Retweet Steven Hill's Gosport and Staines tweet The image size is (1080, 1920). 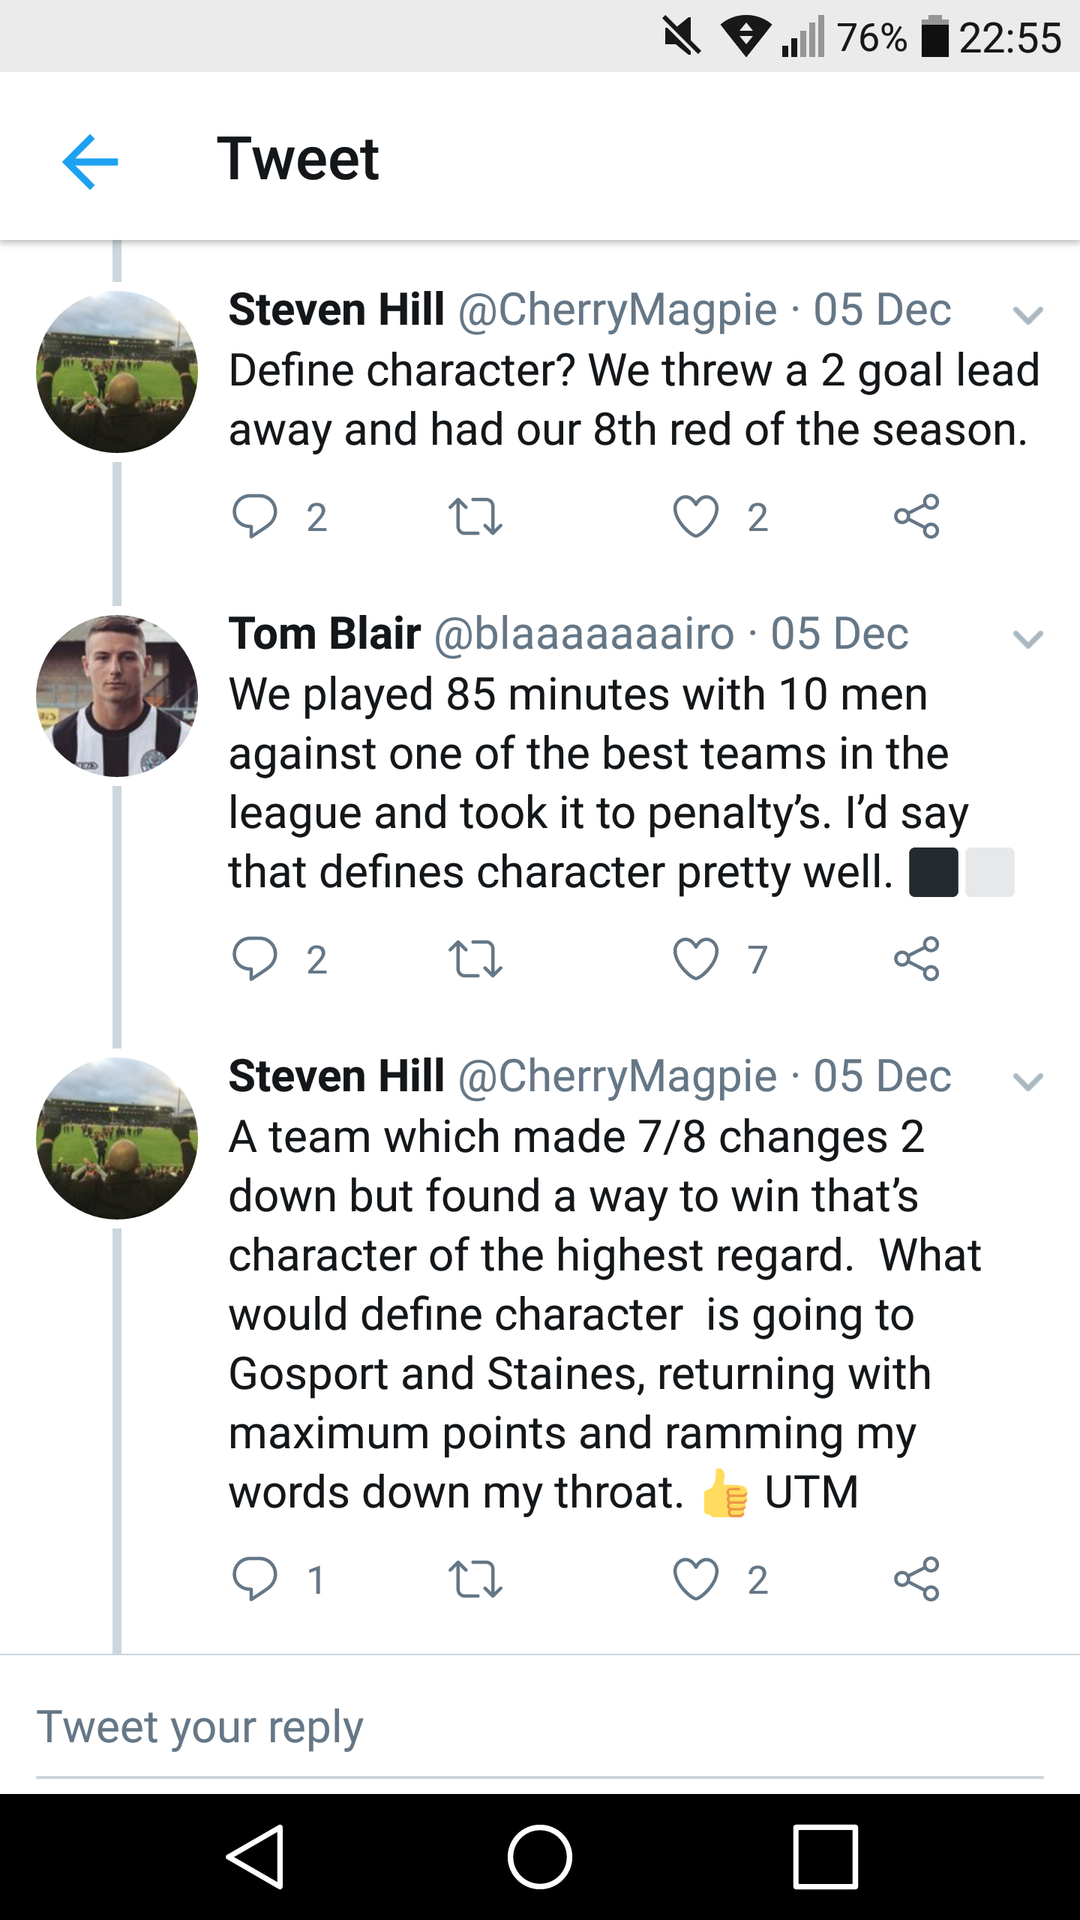tap(475, 1580)
